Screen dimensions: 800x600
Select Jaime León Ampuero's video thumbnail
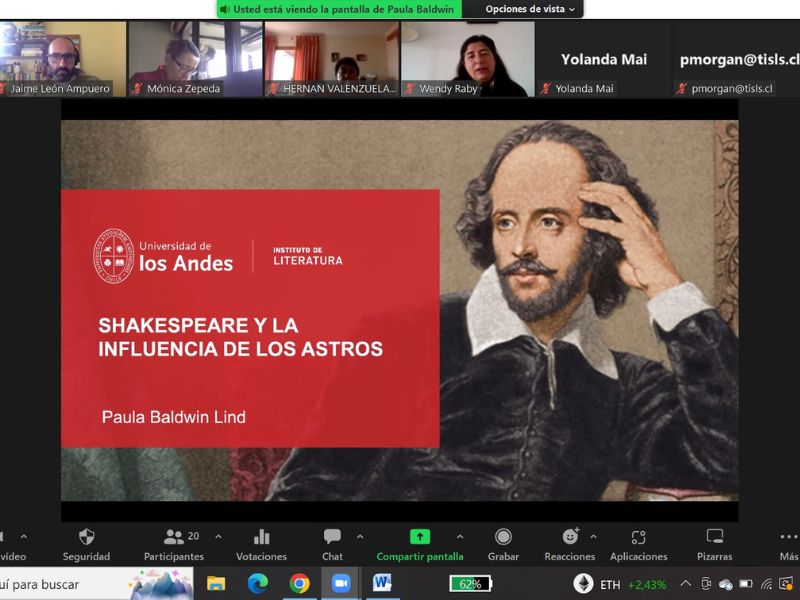[63, 59]
